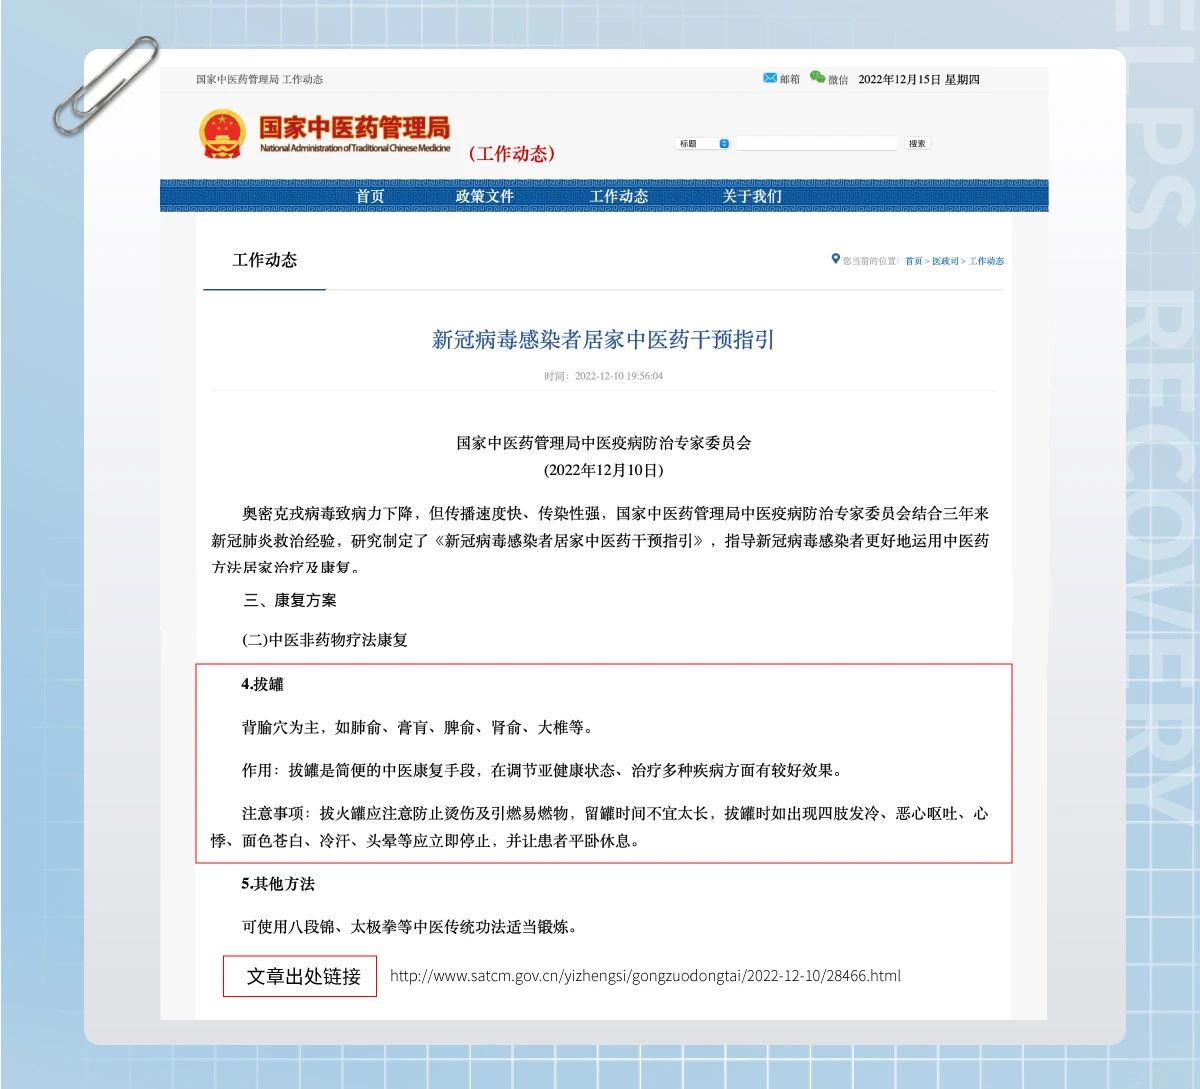The height and width of the screenshot is (1089, 1200).
Task: Open the 标题 search type dropdown
Action: click(x=703, y=144)
